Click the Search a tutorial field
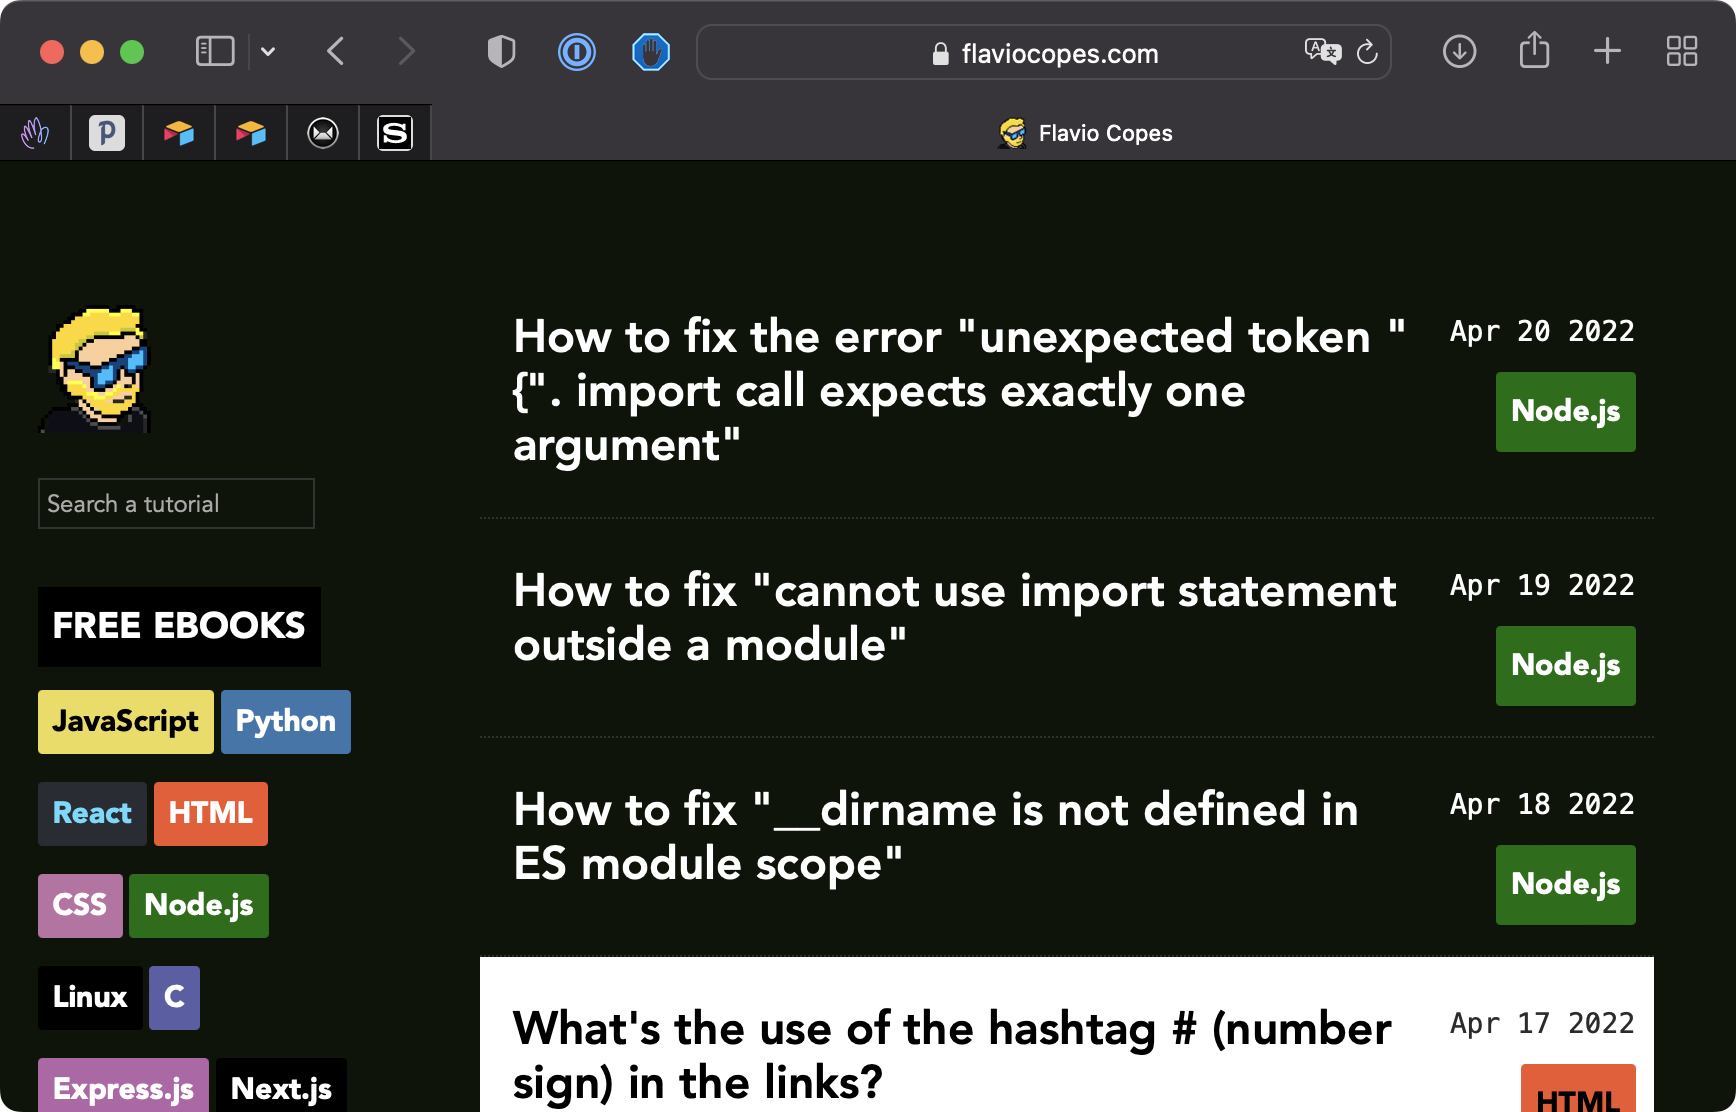 (176, 504)
